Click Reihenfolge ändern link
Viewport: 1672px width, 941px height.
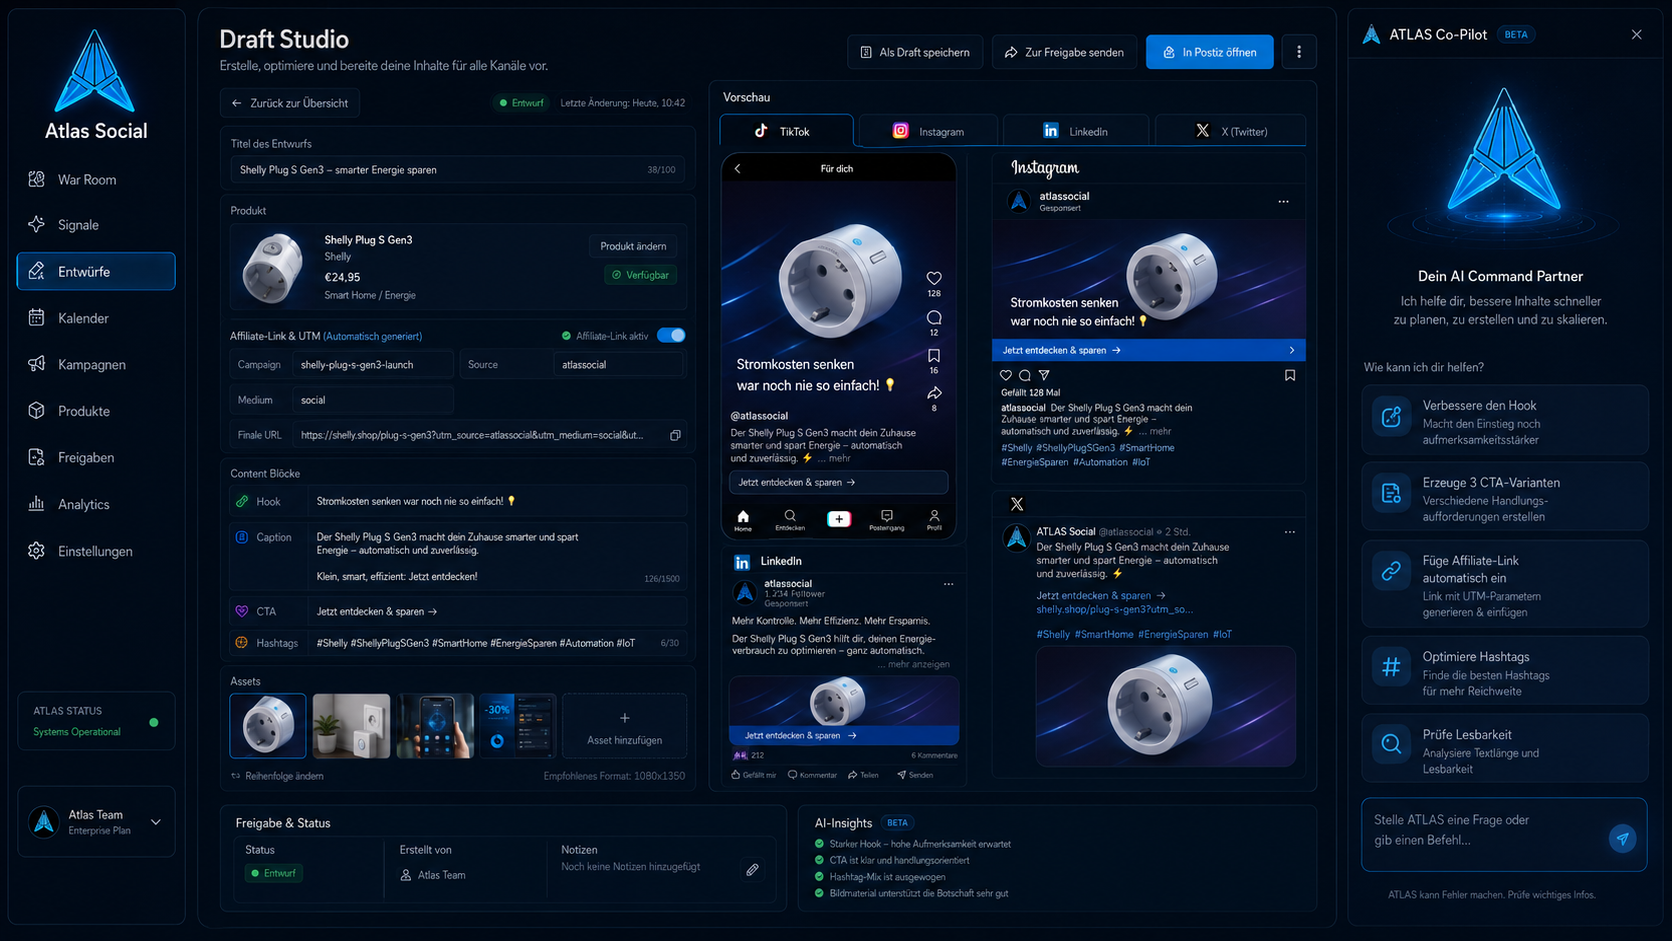(x=277, y=776)
